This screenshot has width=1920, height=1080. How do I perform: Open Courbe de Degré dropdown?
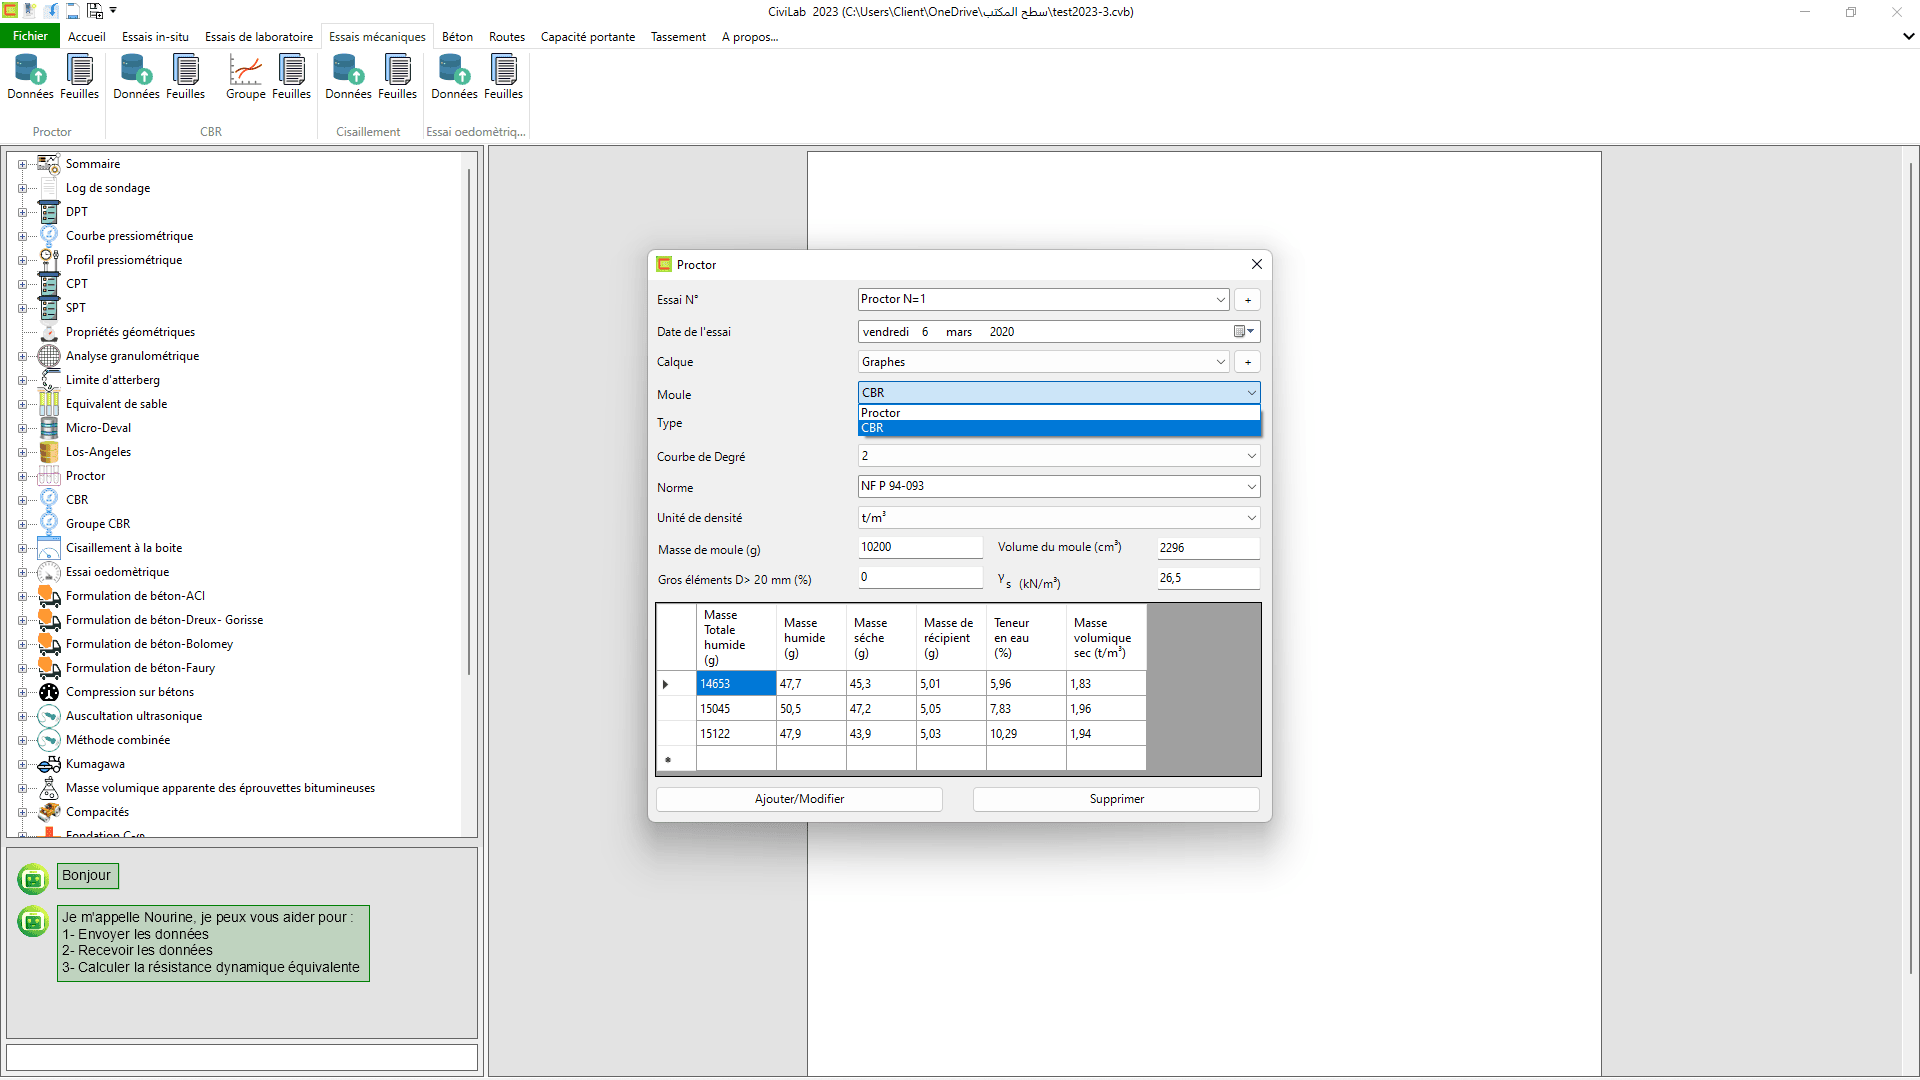click(x=1251, y=456)
